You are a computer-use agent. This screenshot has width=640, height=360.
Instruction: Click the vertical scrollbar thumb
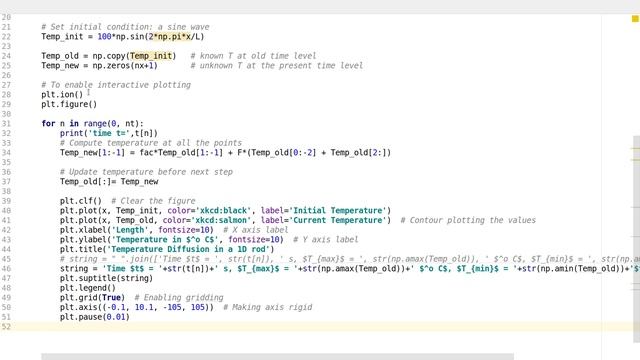[x=636, y=239]
